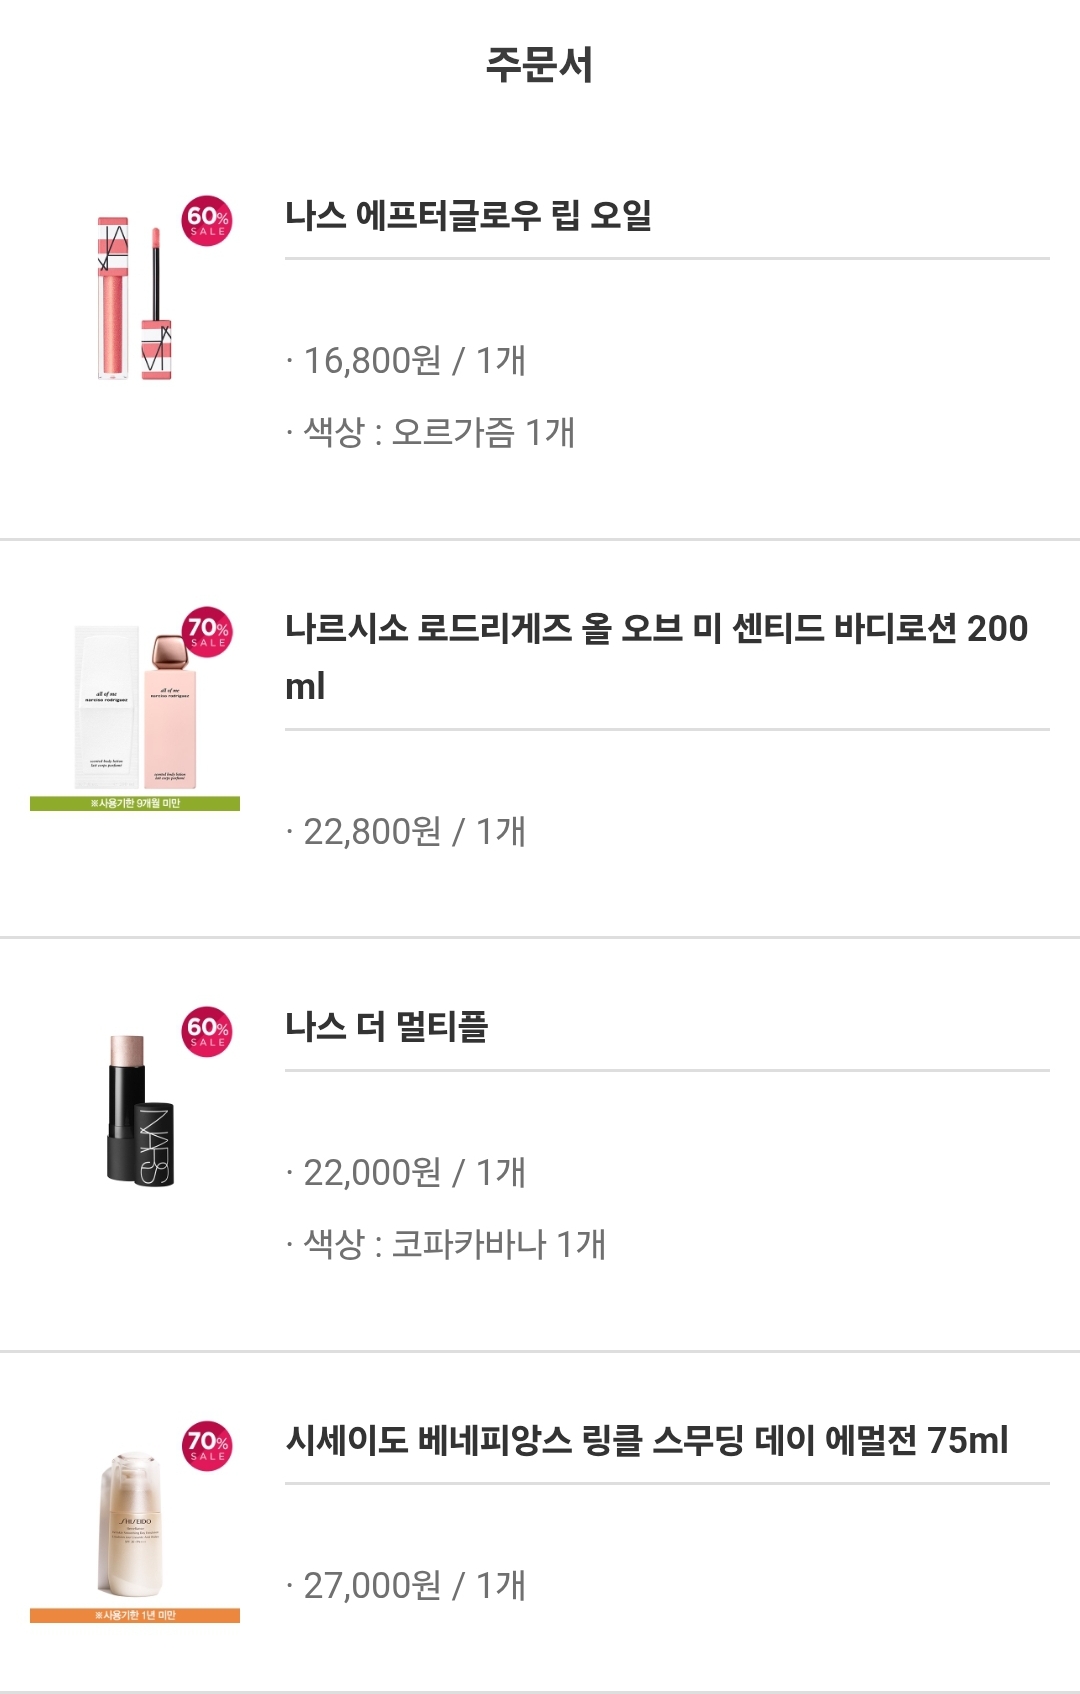
Task: Click the 60% sale badge on lip oil
Action: point(207,221)
